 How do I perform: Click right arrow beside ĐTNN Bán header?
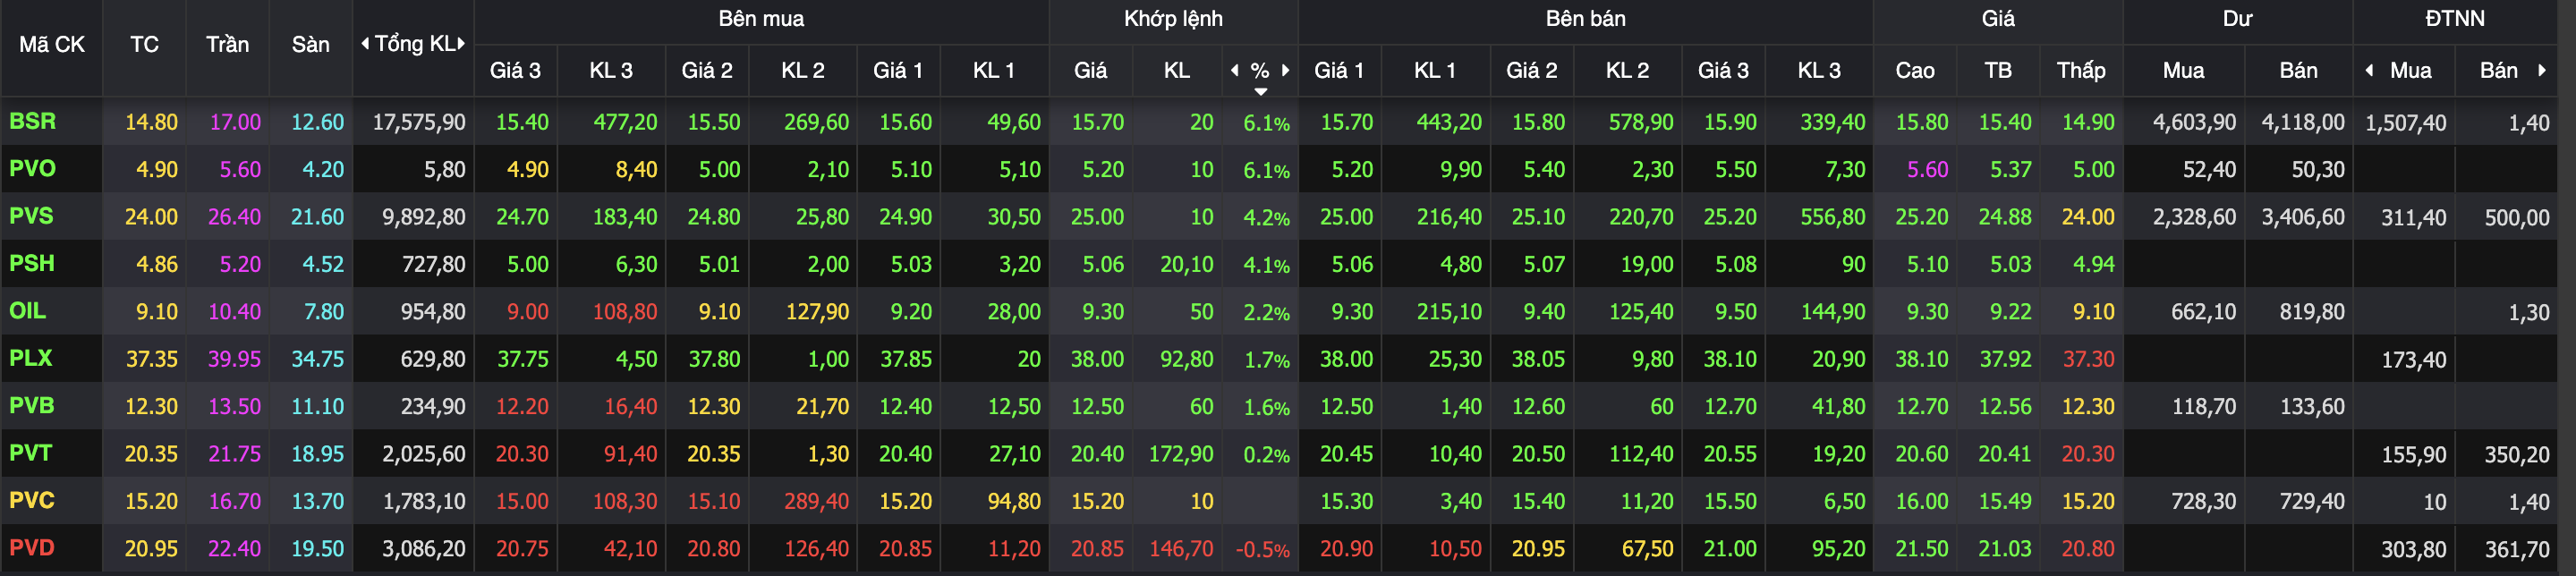[2541, 70]
